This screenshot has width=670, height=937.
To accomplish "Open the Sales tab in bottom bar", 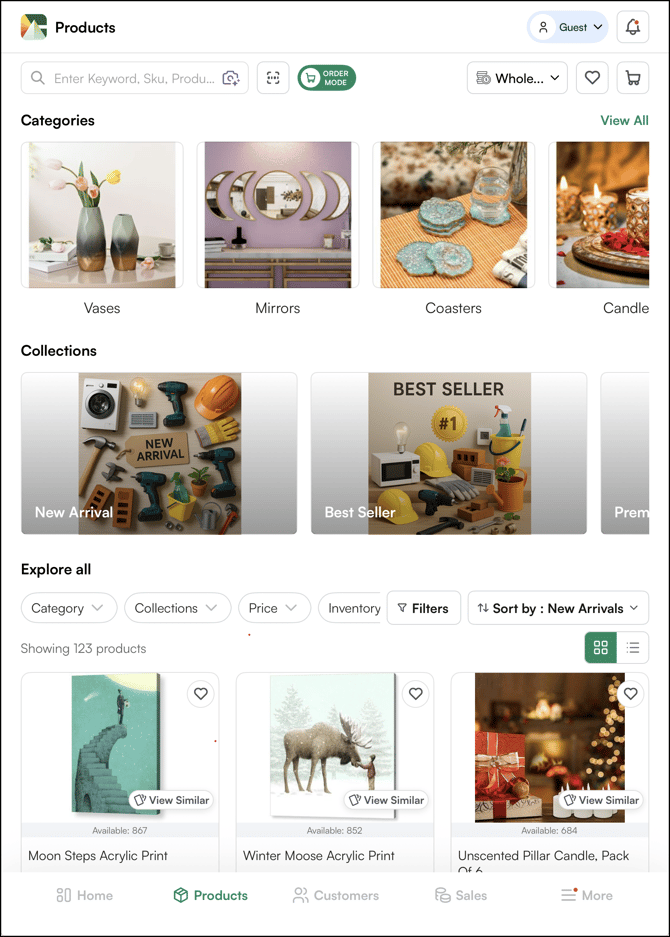I will click(x=461, y=896).
